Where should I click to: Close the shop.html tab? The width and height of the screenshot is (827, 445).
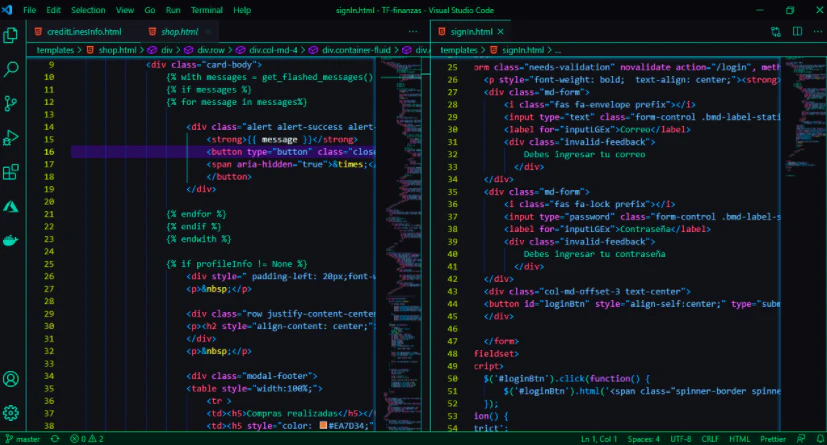[x=208, y=32]
